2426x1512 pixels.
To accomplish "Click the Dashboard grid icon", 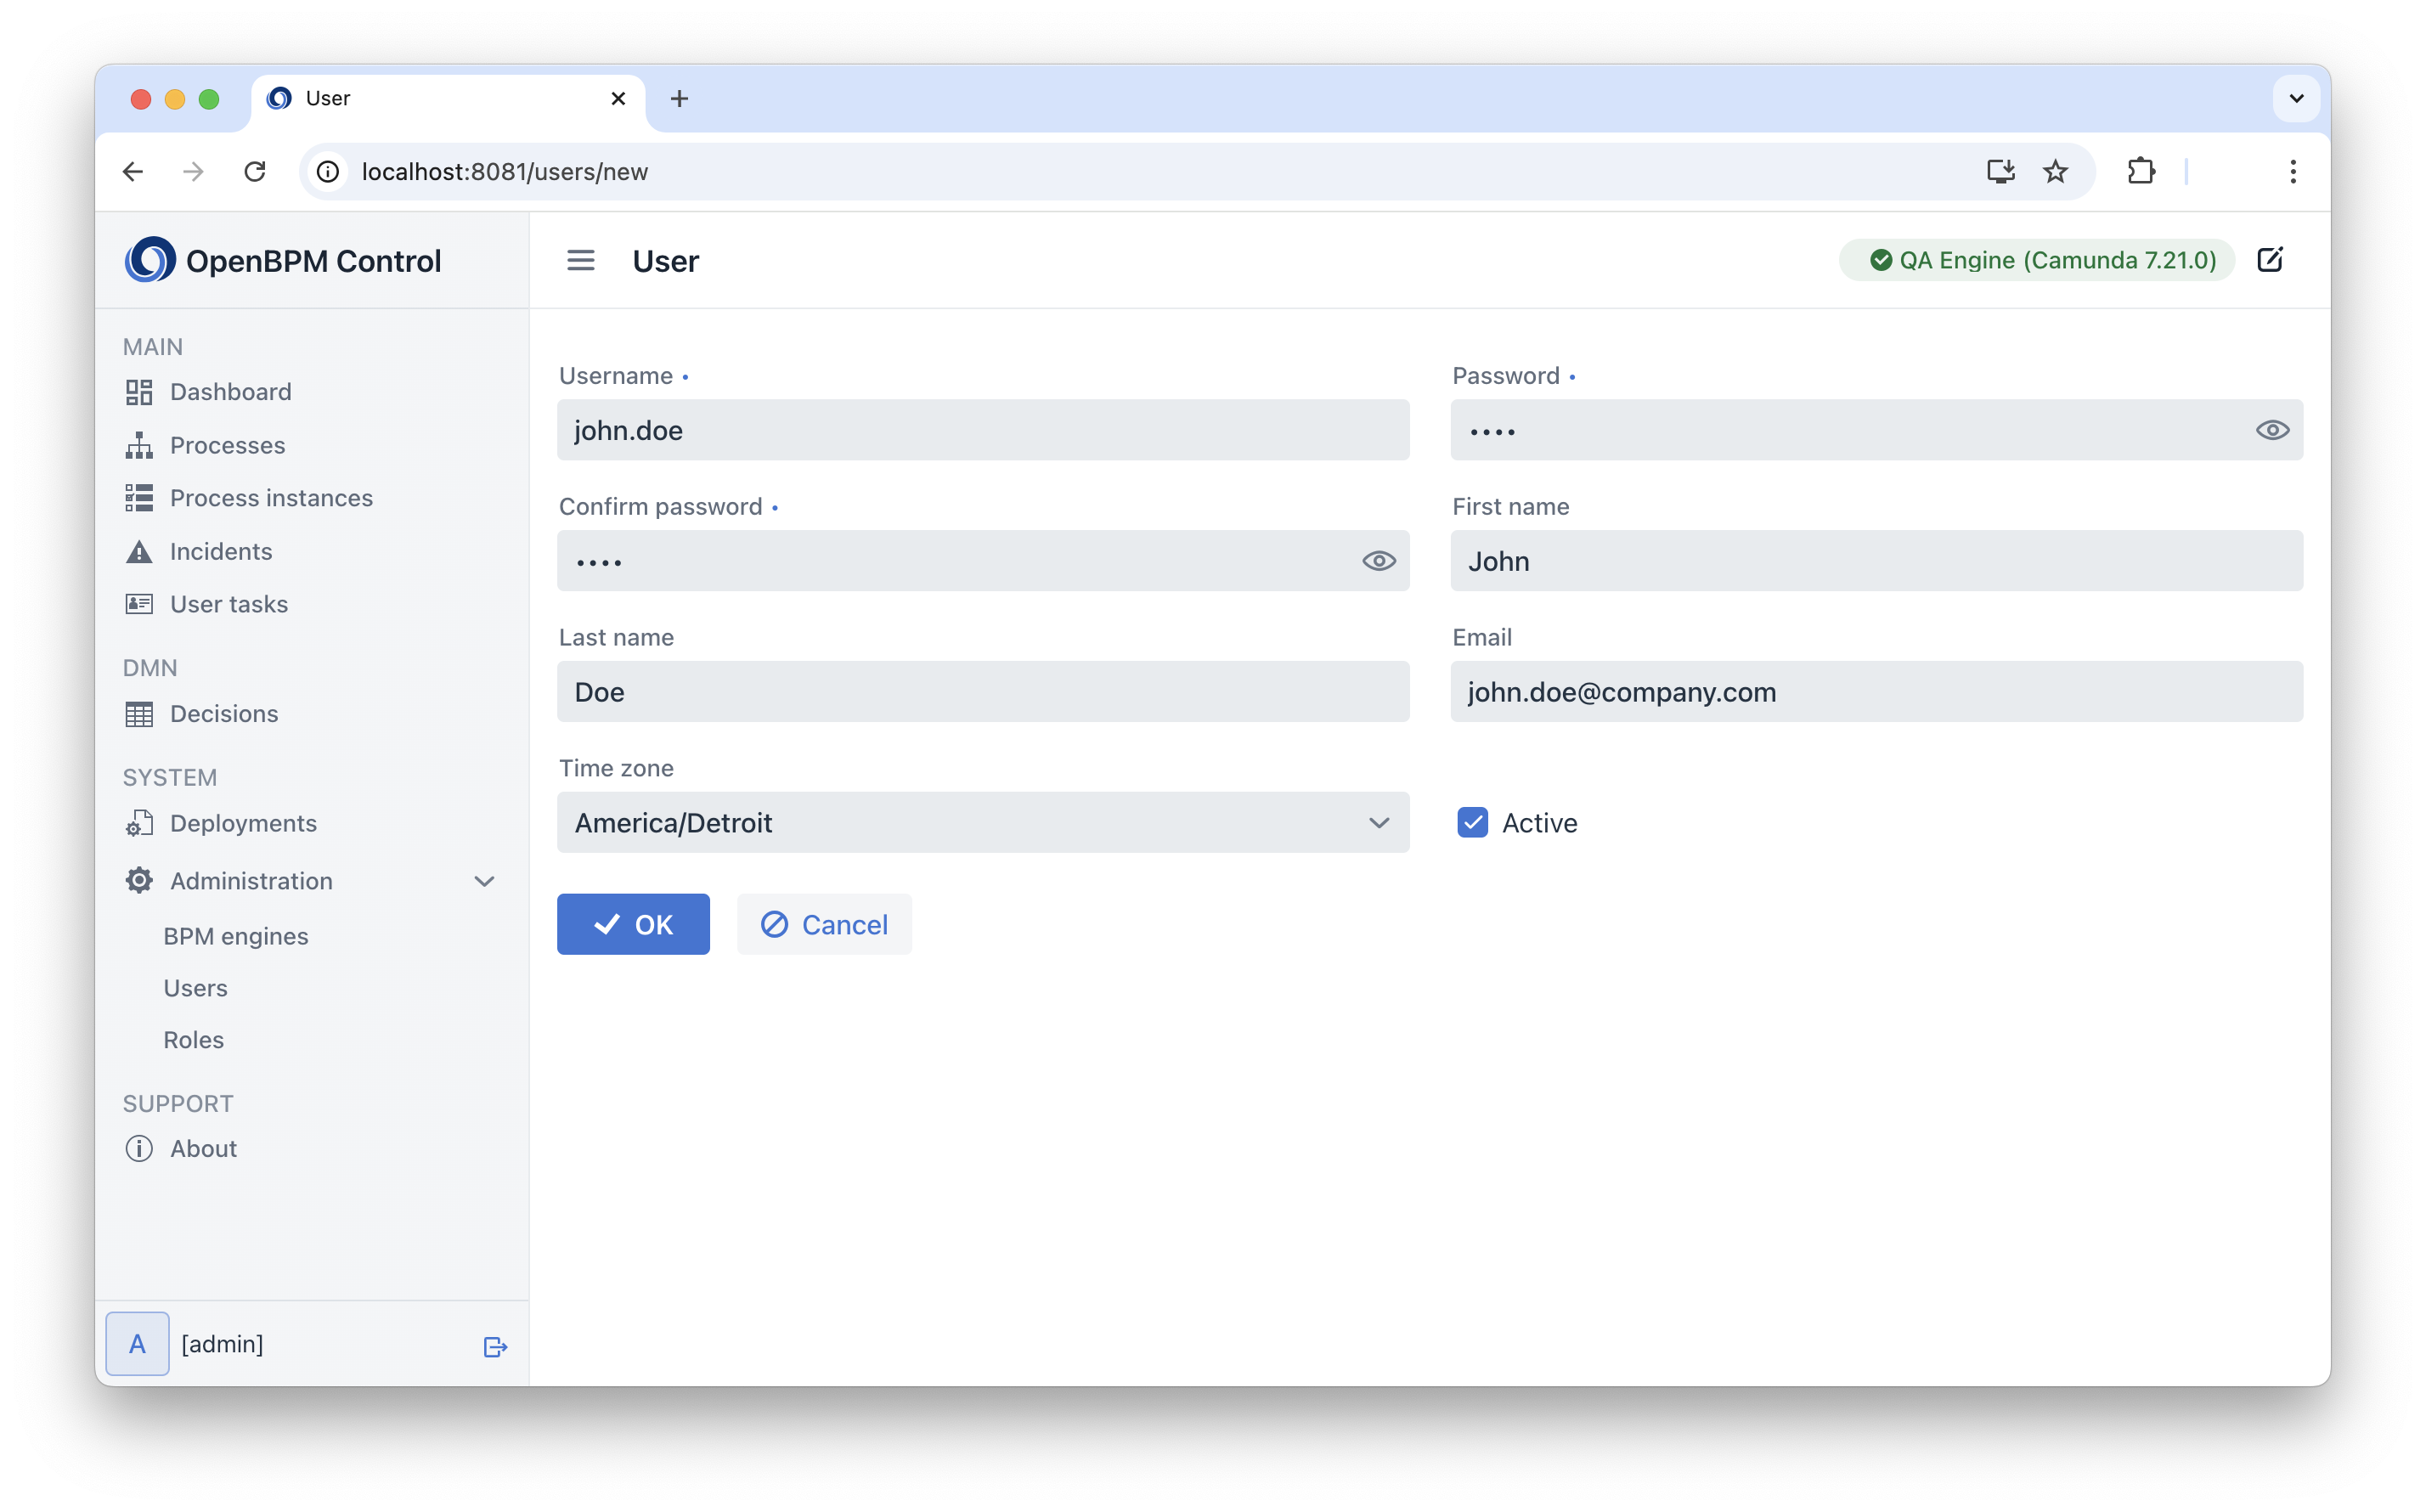I will click(139, 392).
